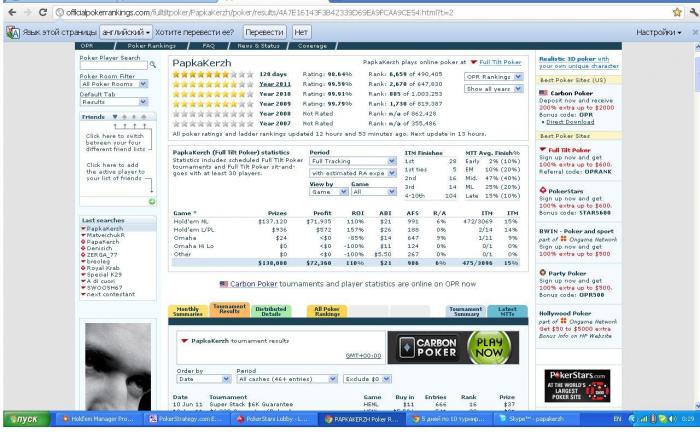Screen dimensions: 700x438
Task: Click PokerStars icon next to ZERGA_77
Action: click(83, 255)
